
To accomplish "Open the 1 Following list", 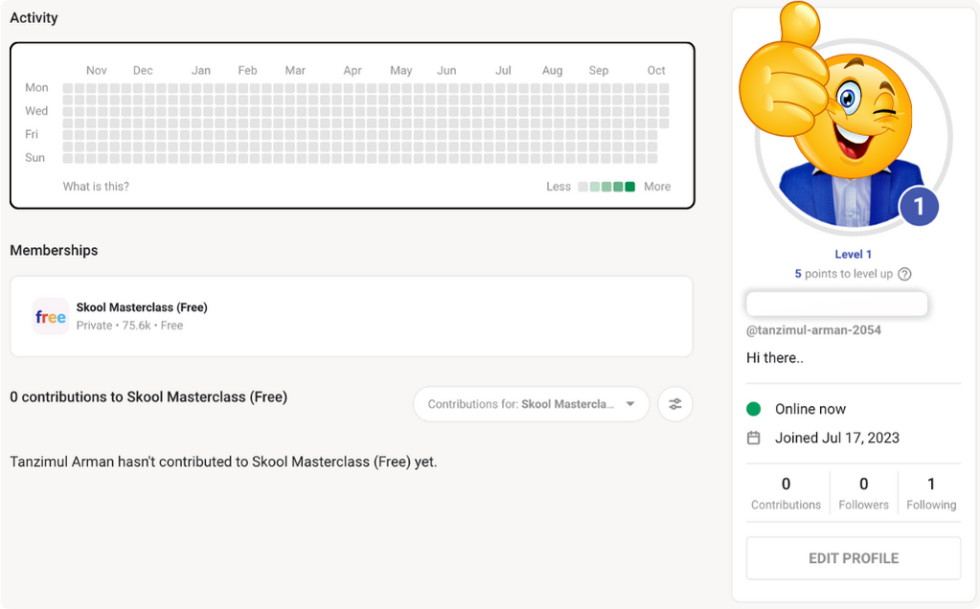I will [931, 493].
